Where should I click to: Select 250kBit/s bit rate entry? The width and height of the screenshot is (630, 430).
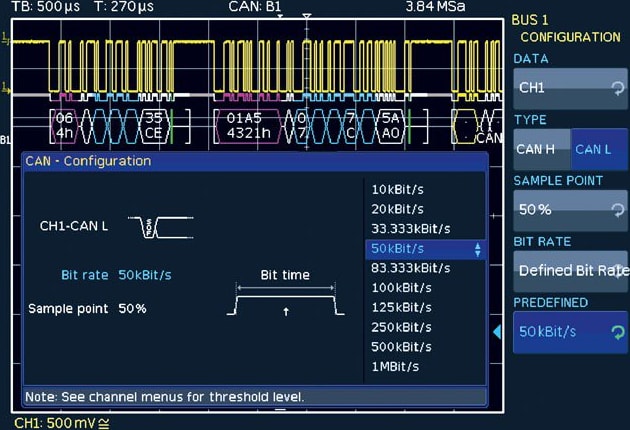401,327
